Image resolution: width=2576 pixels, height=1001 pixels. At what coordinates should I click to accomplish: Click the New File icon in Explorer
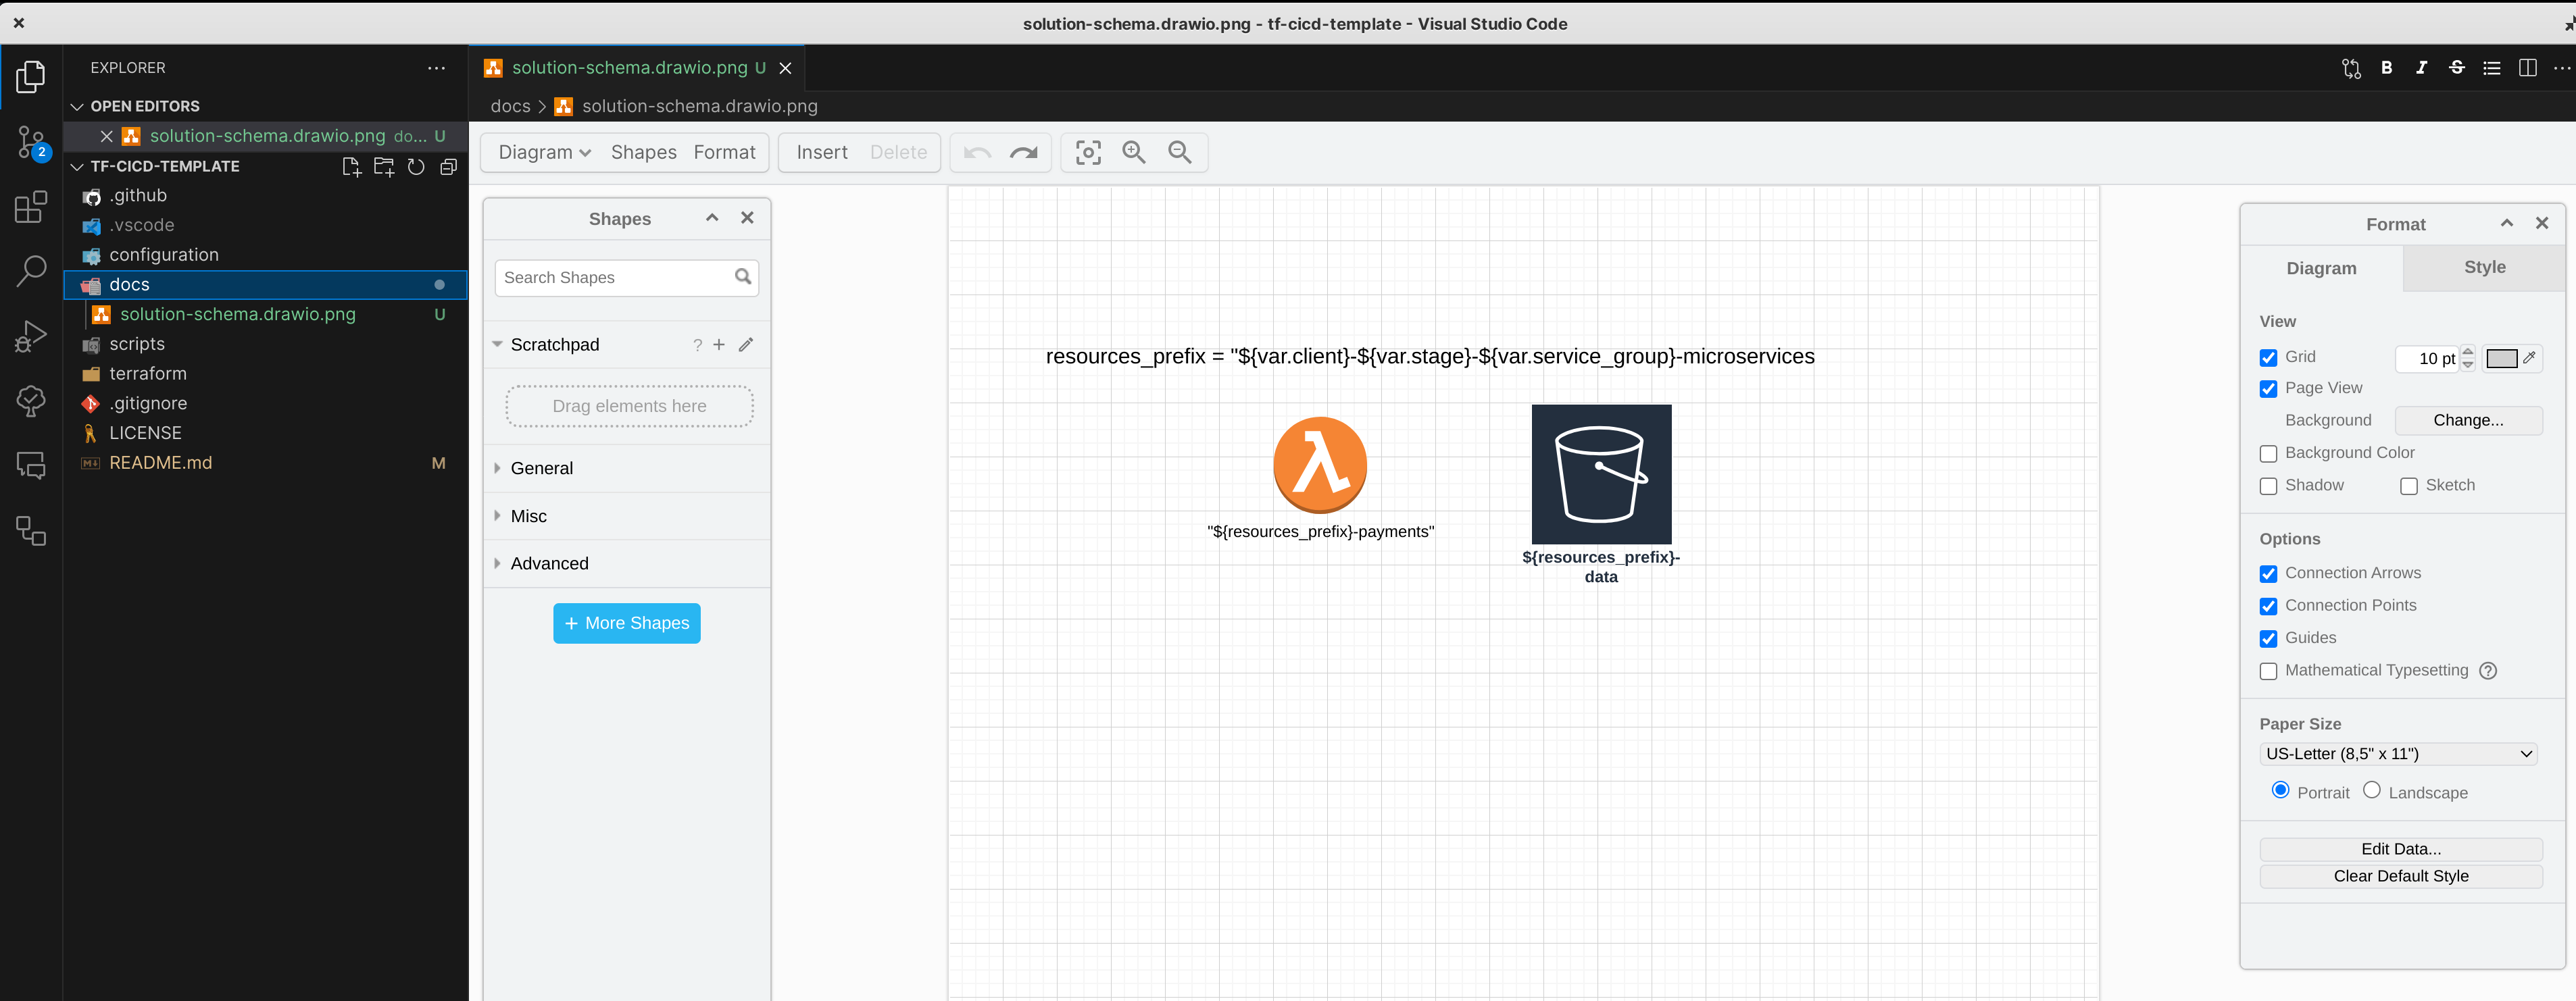tap(351, 167)
